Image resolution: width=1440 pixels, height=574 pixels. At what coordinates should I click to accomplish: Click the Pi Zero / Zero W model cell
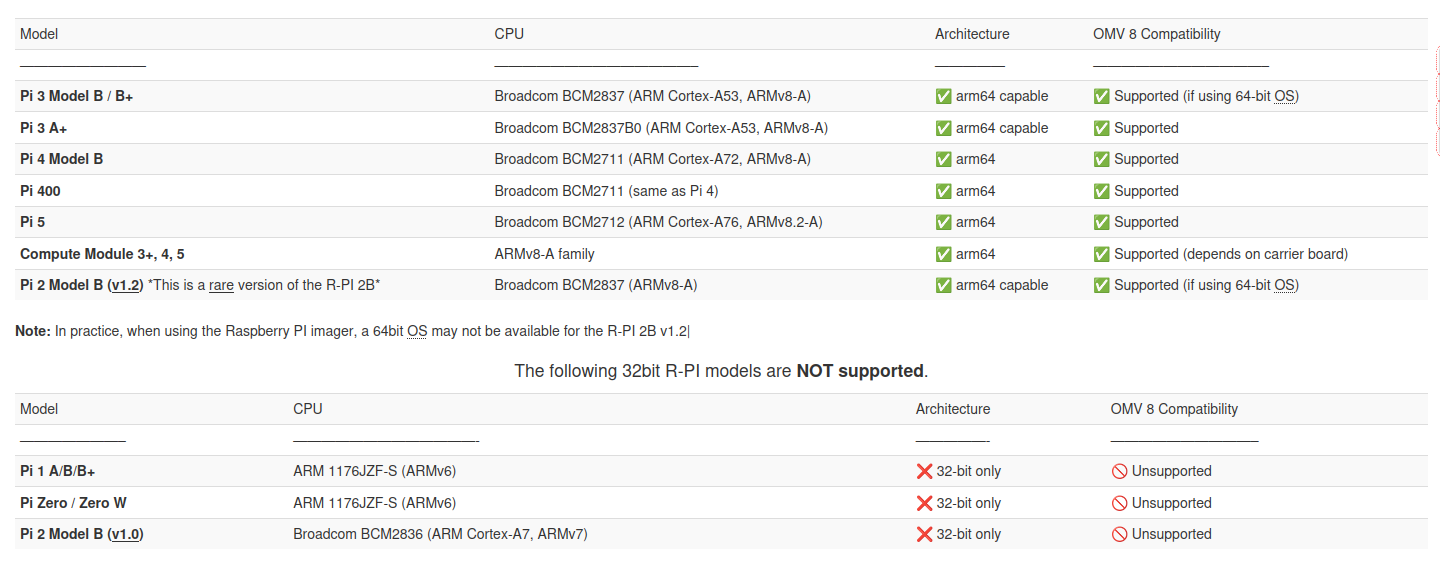click(x=73, y=503)
